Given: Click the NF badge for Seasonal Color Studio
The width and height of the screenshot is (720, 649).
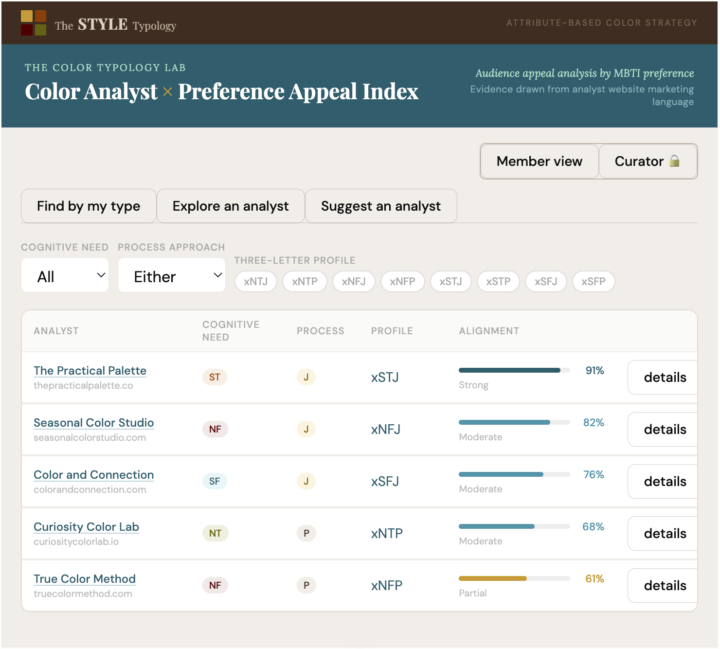Looking at the screenshot, I should pos(215,429).
